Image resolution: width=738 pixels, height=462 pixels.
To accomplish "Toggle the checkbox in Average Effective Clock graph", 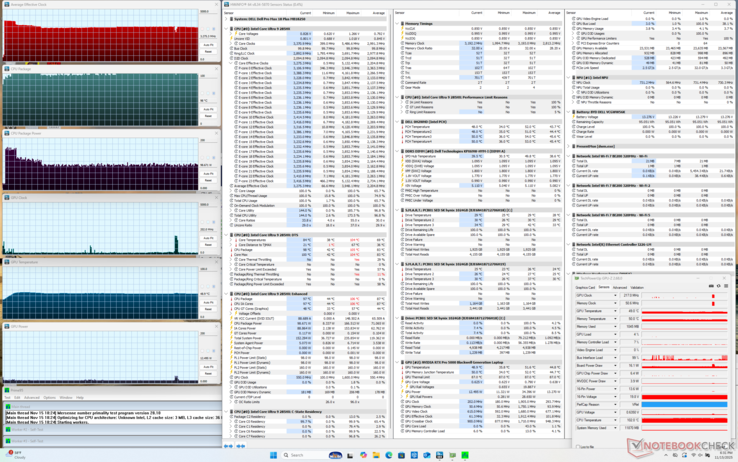I will point(213,30).
